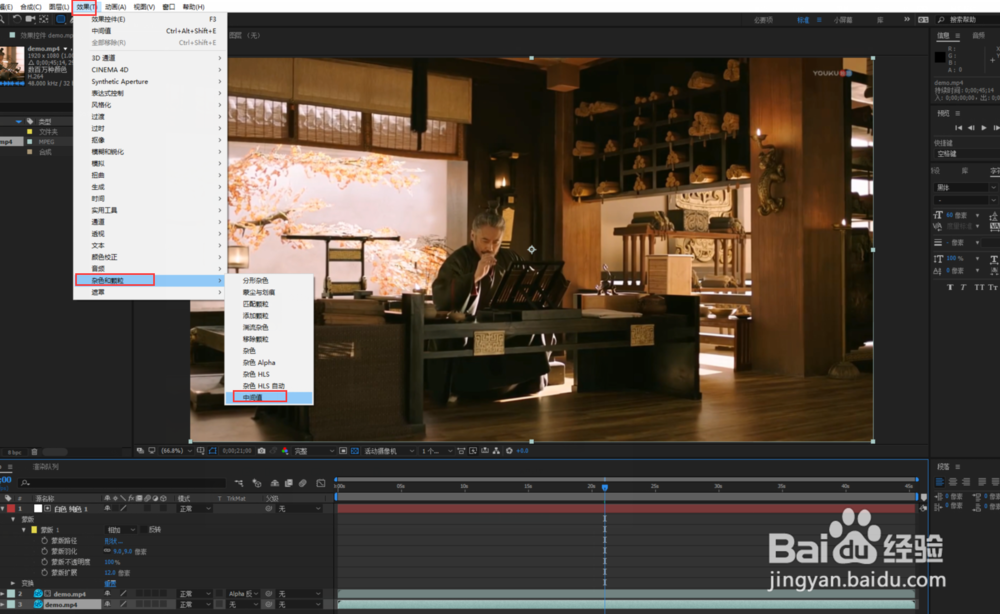Toggle fast previews icon in viewer

(x=473, y=451)
